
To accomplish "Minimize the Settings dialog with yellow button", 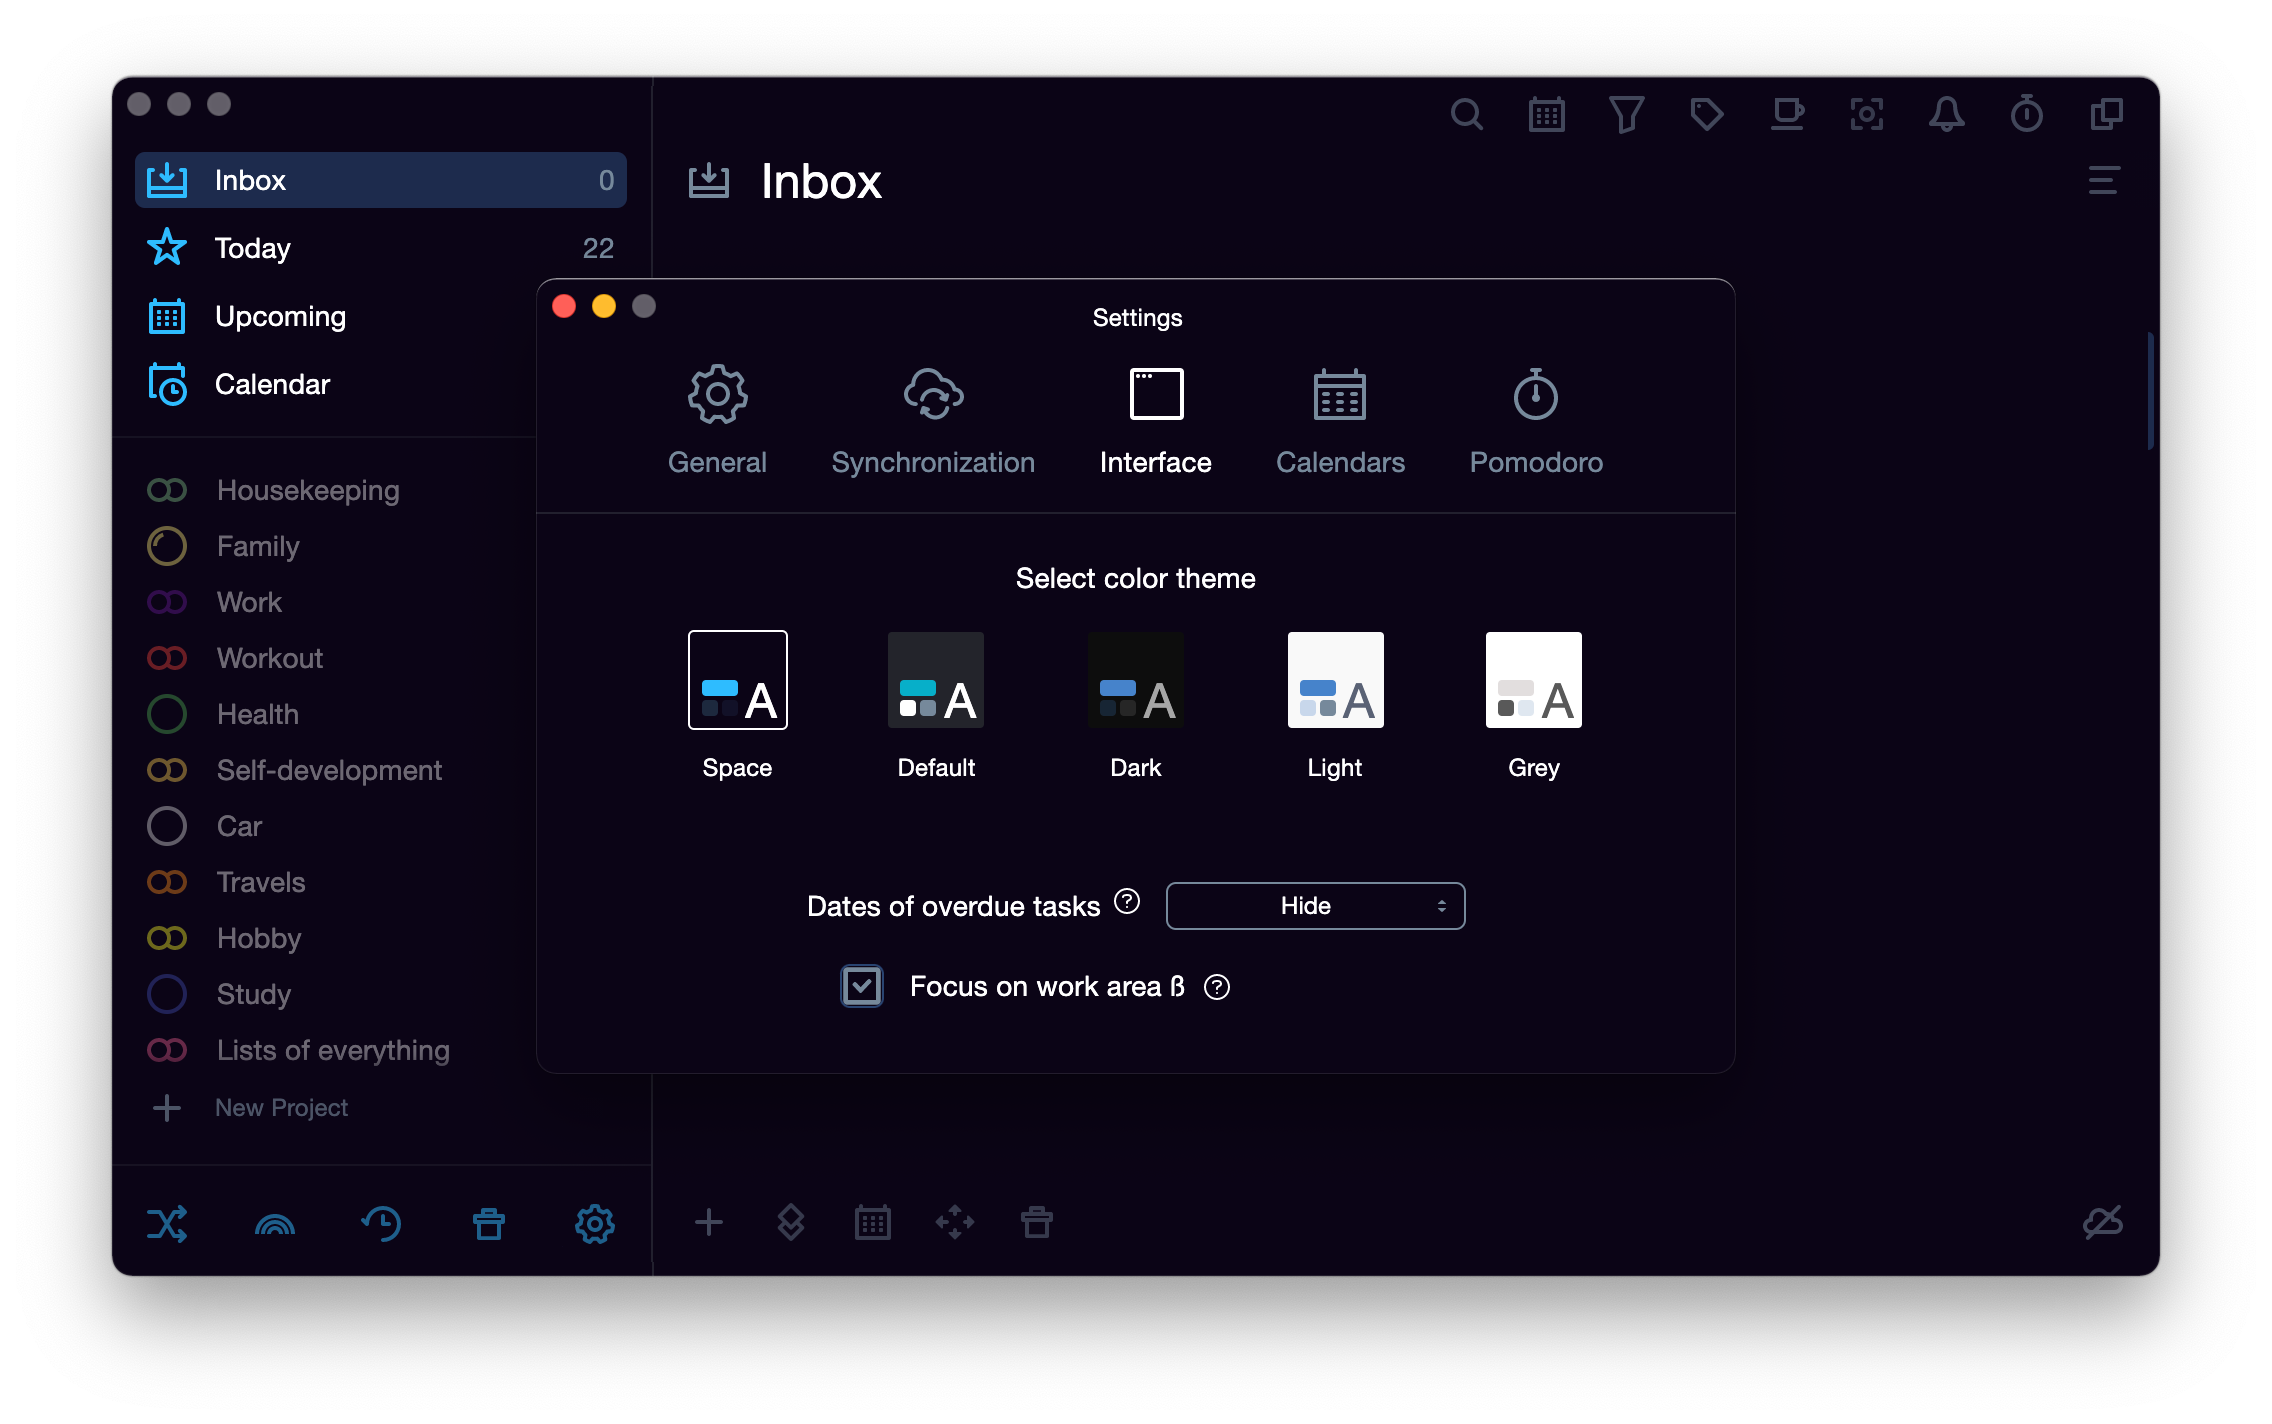I will click(x=604, y=306).
